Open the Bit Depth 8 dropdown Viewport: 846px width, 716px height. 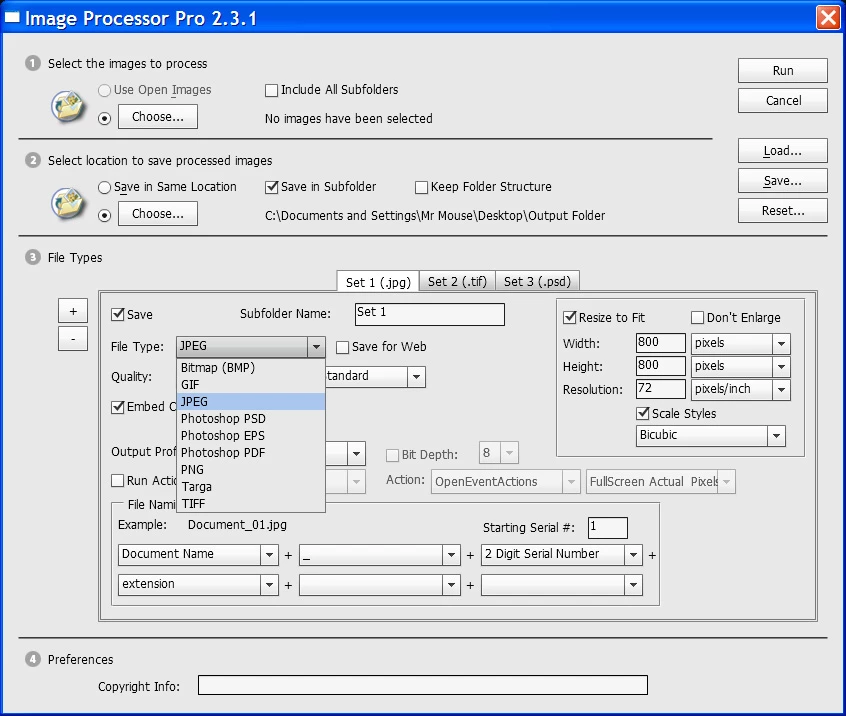point(509,453)
